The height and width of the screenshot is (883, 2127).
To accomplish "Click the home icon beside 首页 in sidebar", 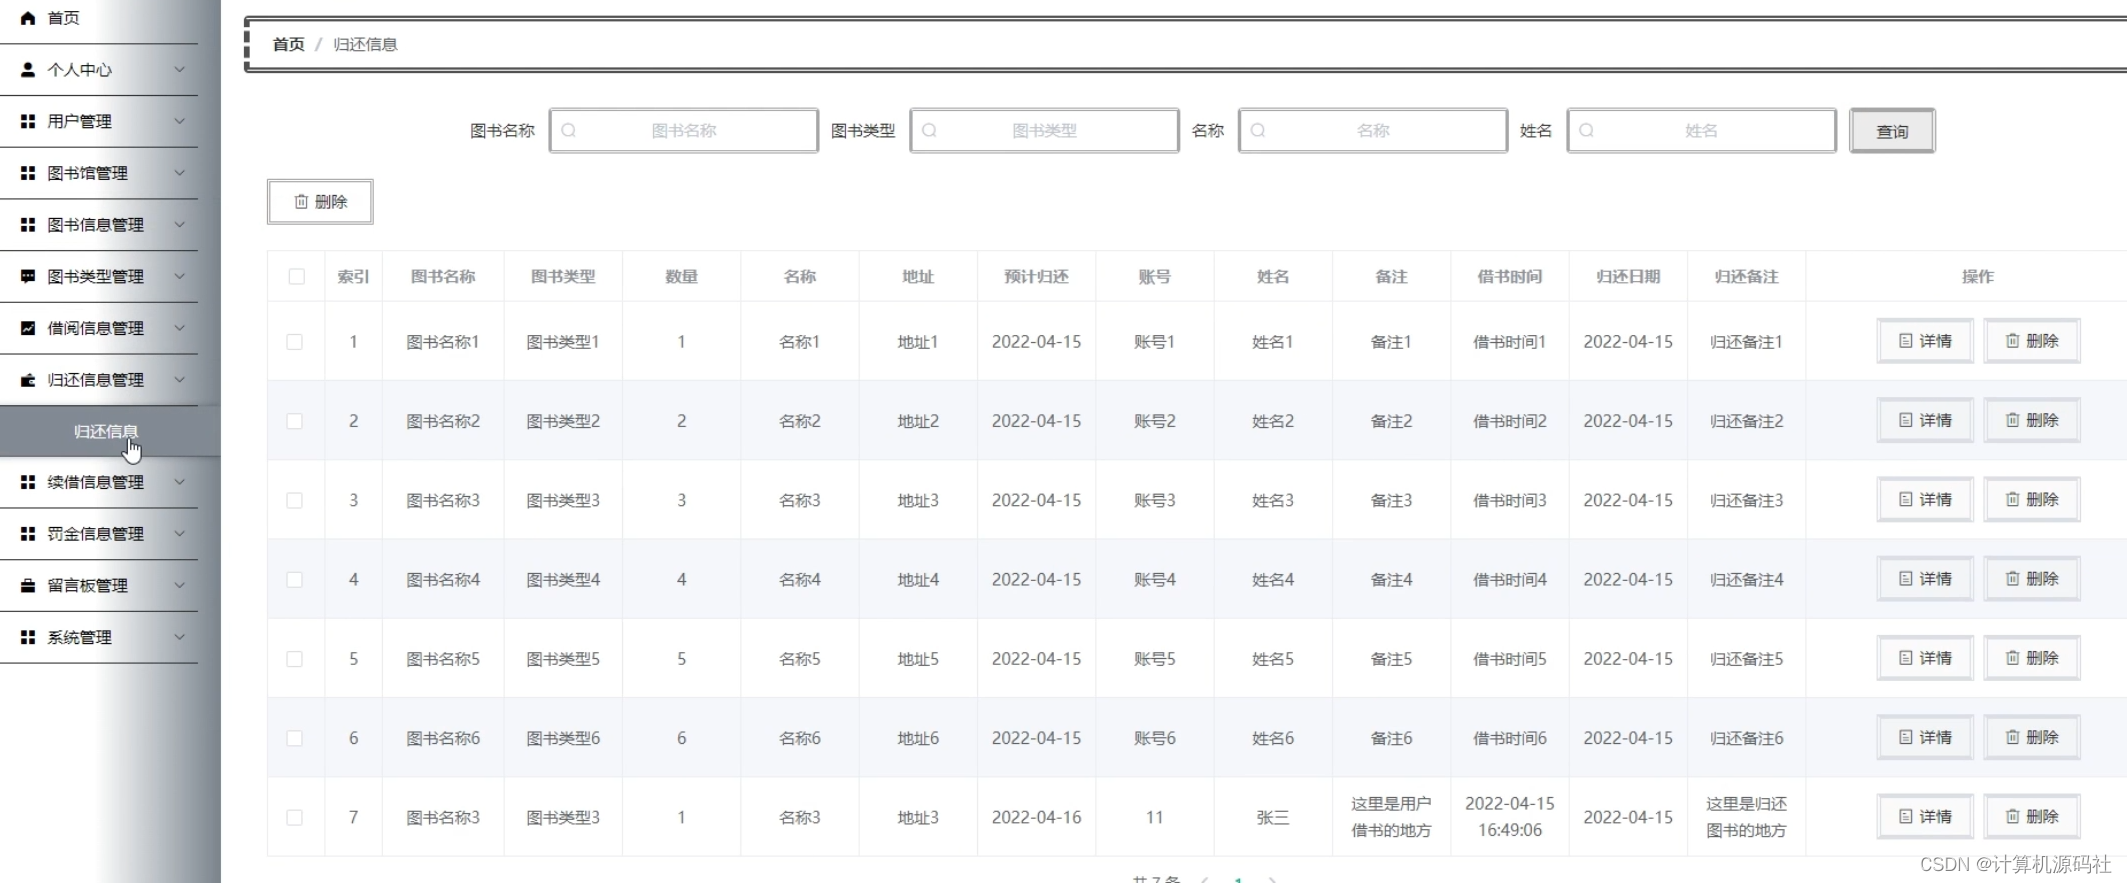I will pos(28,18).
